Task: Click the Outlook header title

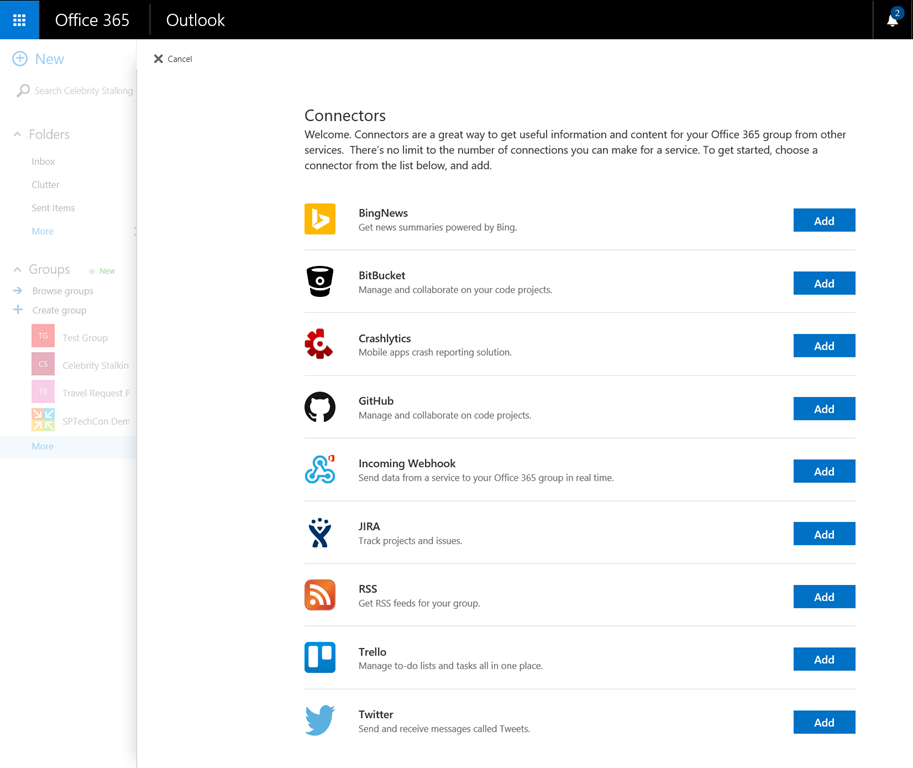Action: tap(195, 20)
